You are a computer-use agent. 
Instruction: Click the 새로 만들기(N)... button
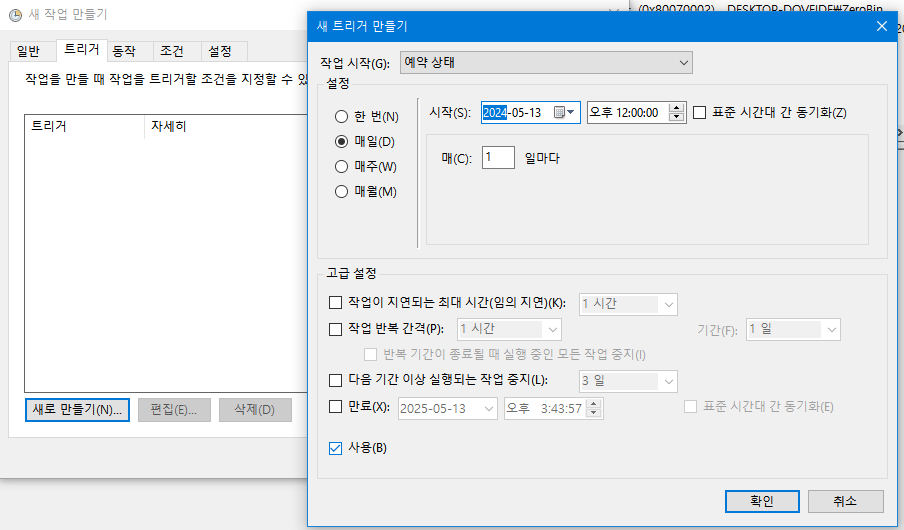(x=77, y=409)
